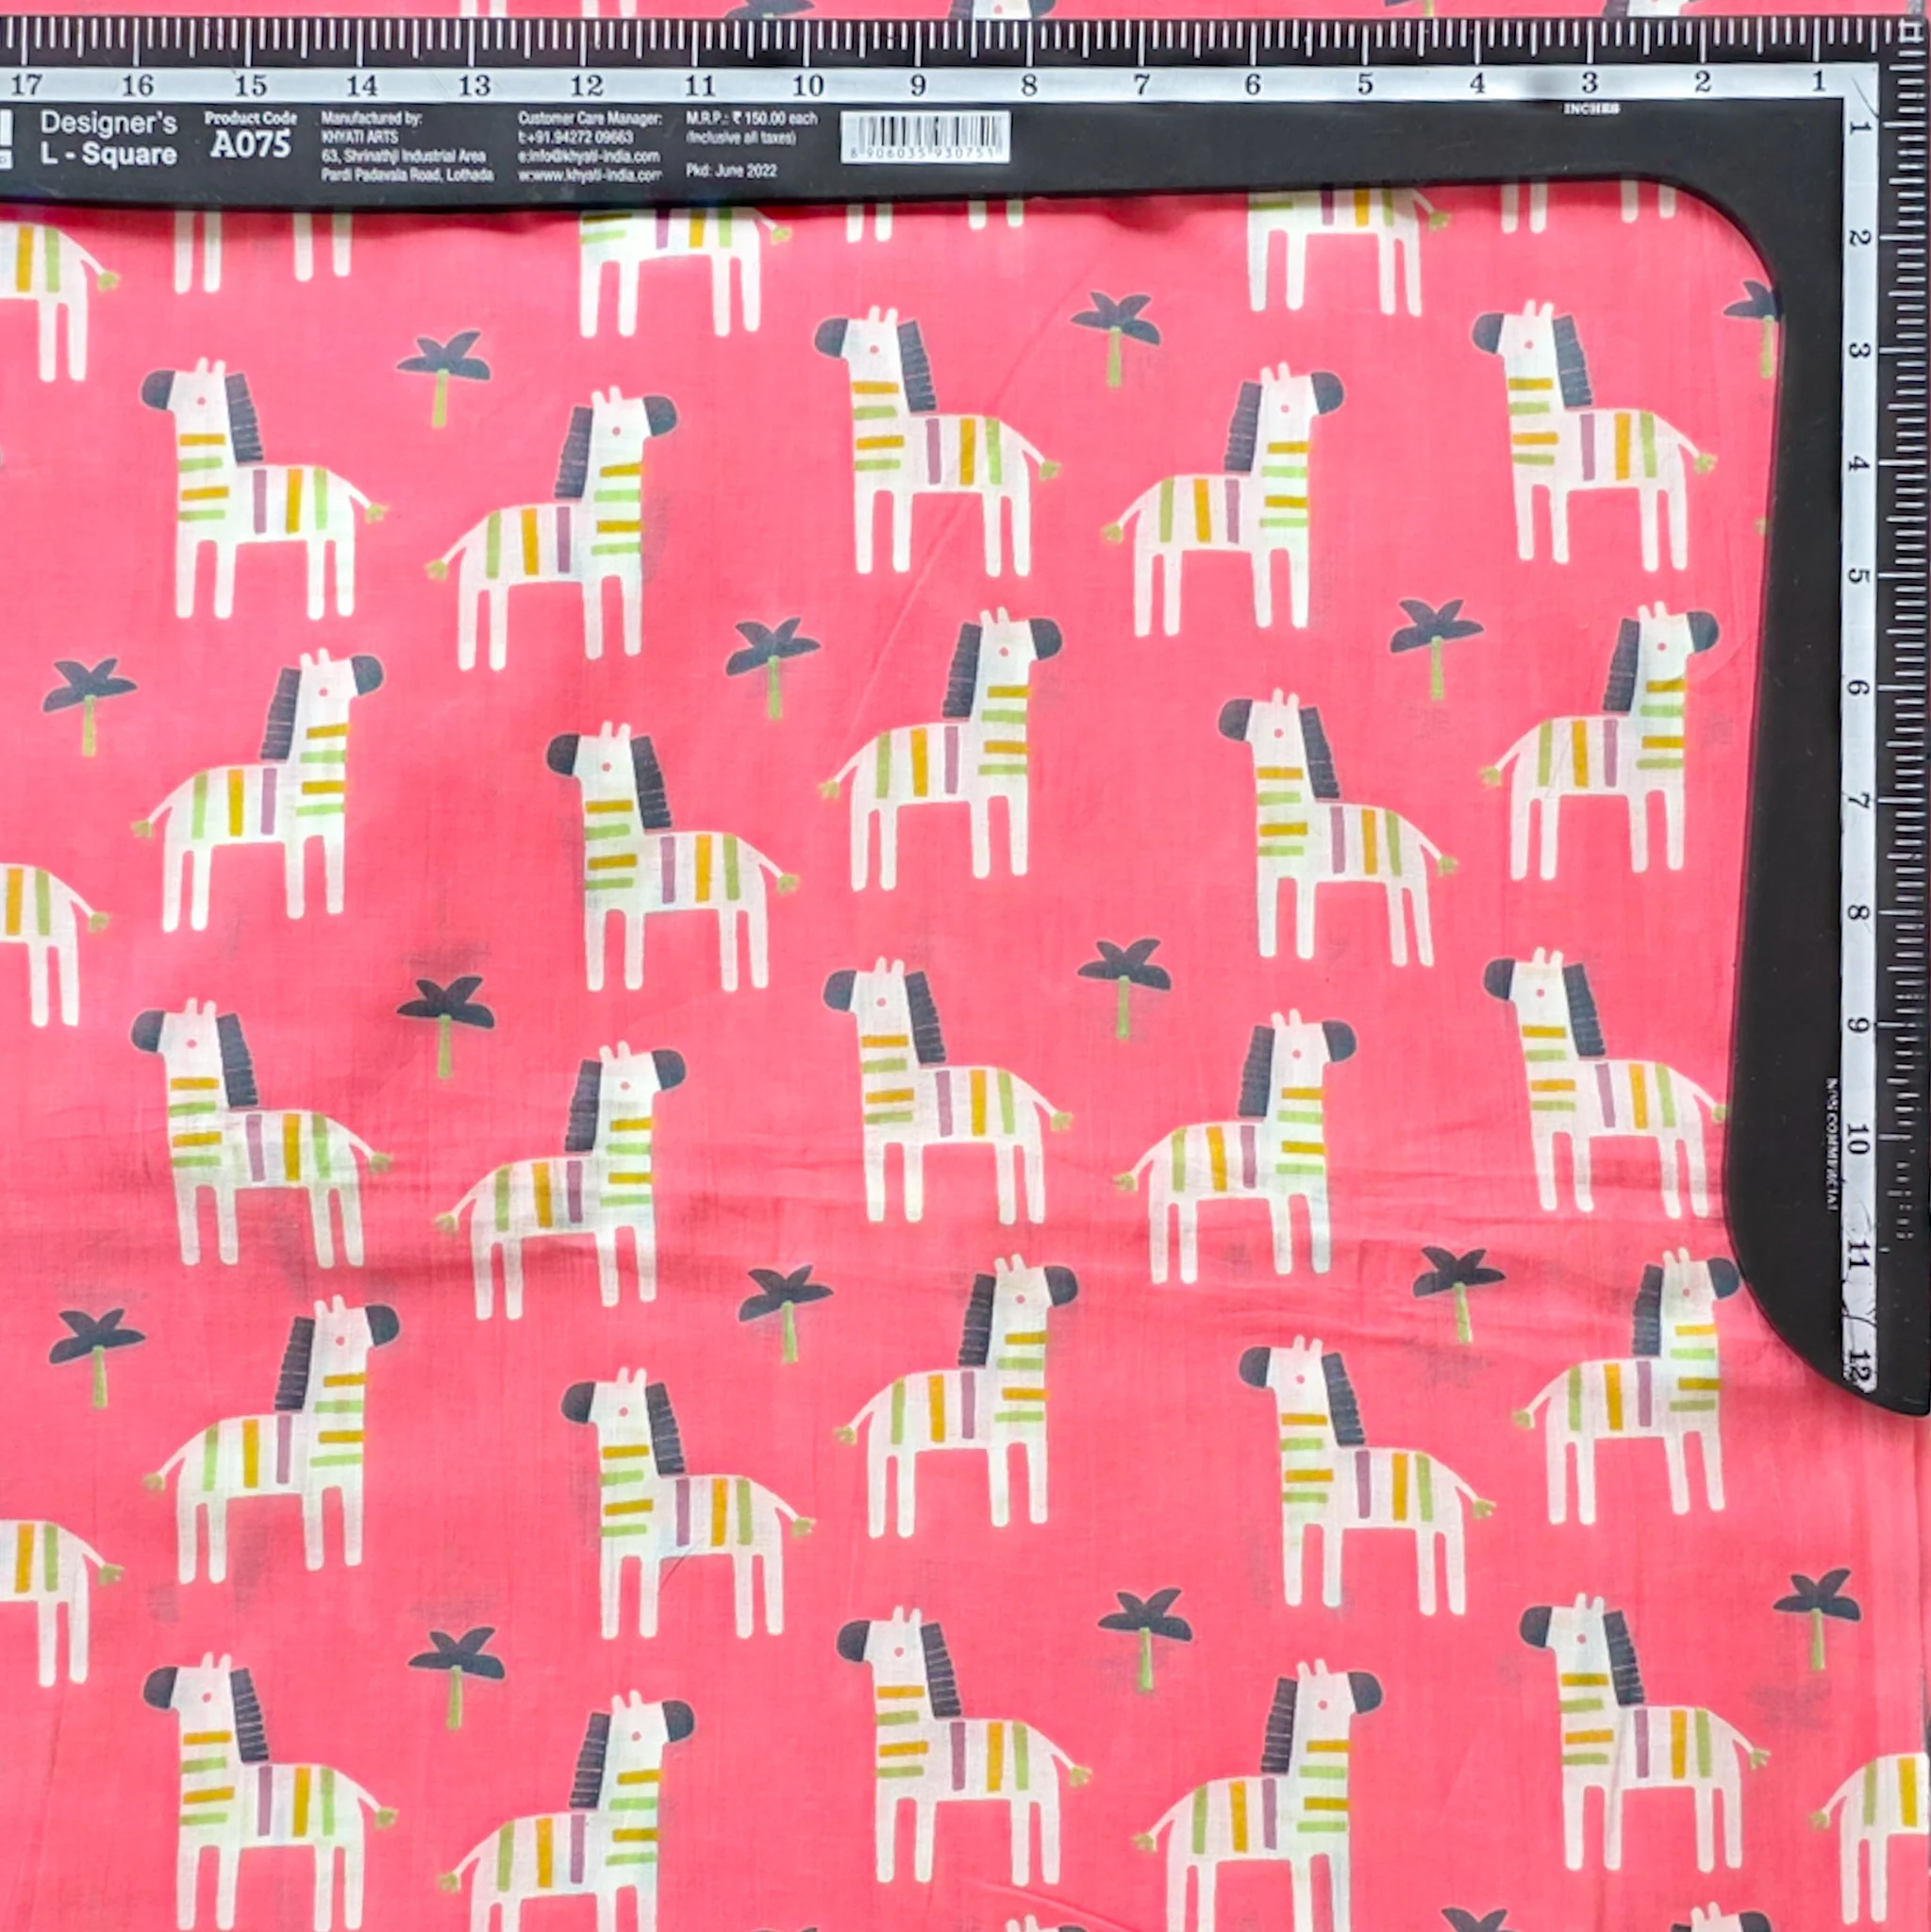Click the Product Code heading above A075
This screenshot has height=1932, width=1931.
point(250,118)
